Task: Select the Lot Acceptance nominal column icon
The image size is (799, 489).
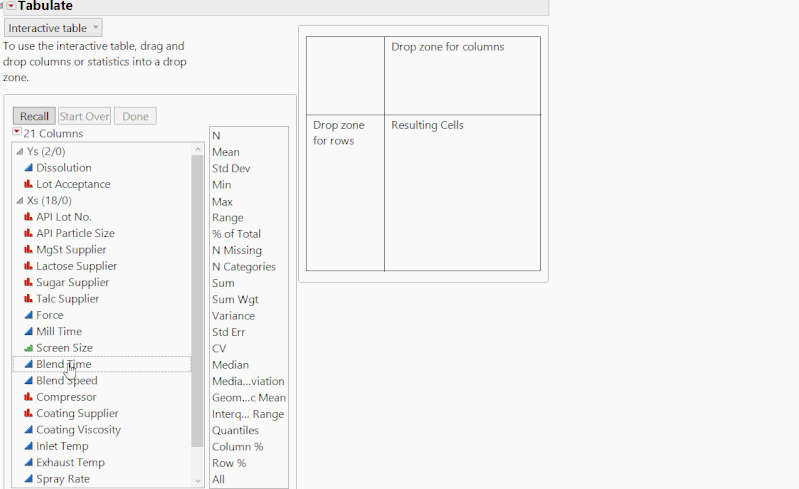Action: click(x=29, y=184)
